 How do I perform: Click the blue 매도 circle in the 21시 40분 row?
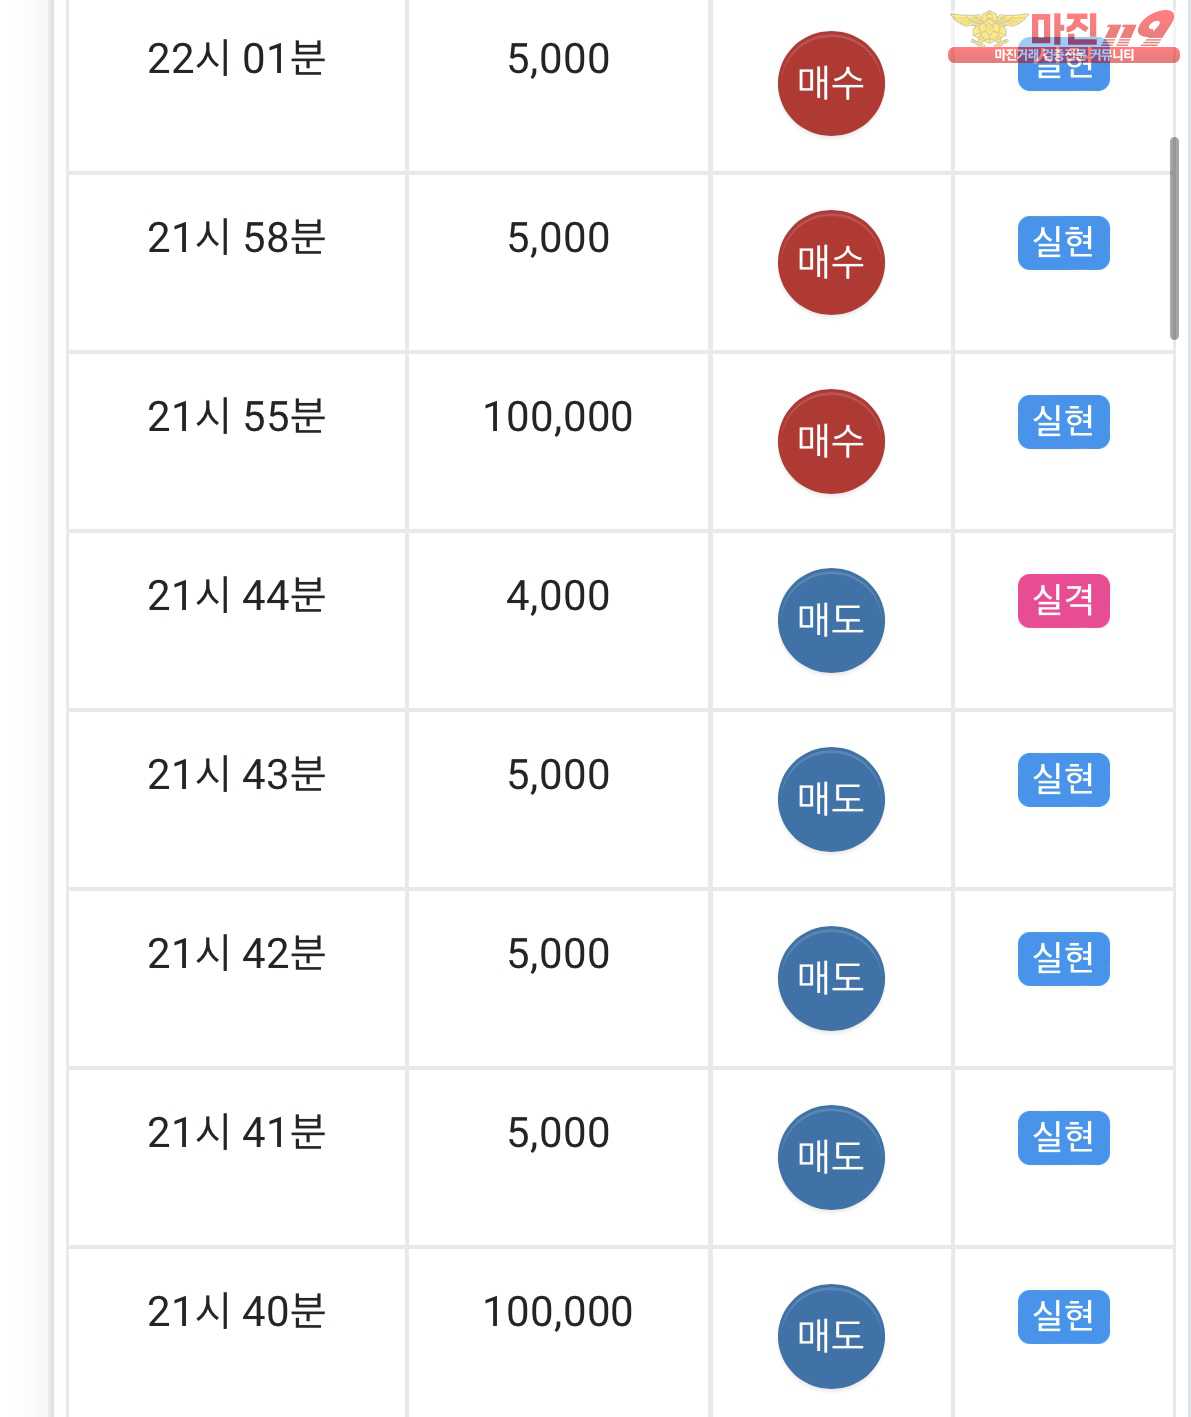tap(831, 1336)
